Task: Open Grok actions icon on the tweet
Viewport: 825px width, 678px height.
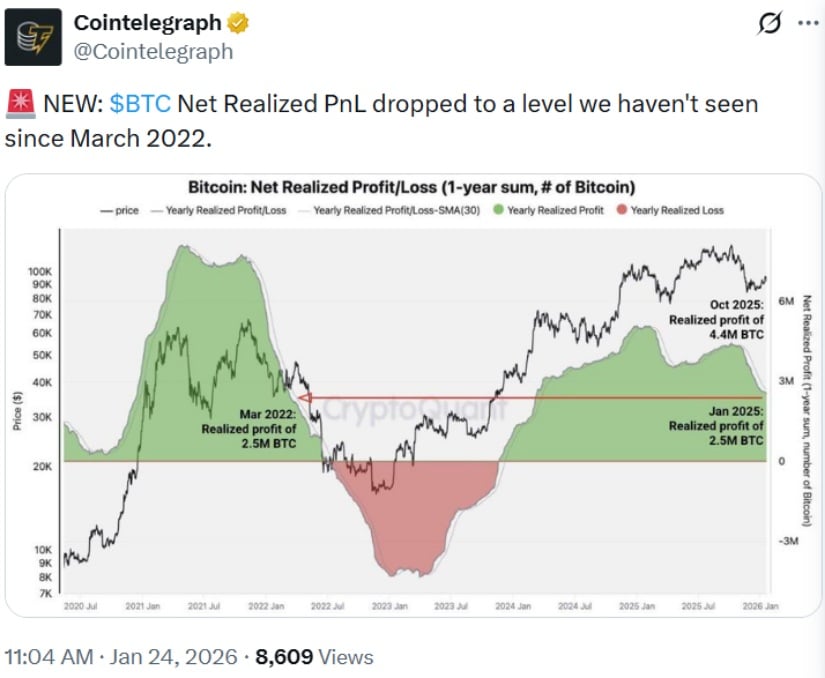Action: pos(770,24)
